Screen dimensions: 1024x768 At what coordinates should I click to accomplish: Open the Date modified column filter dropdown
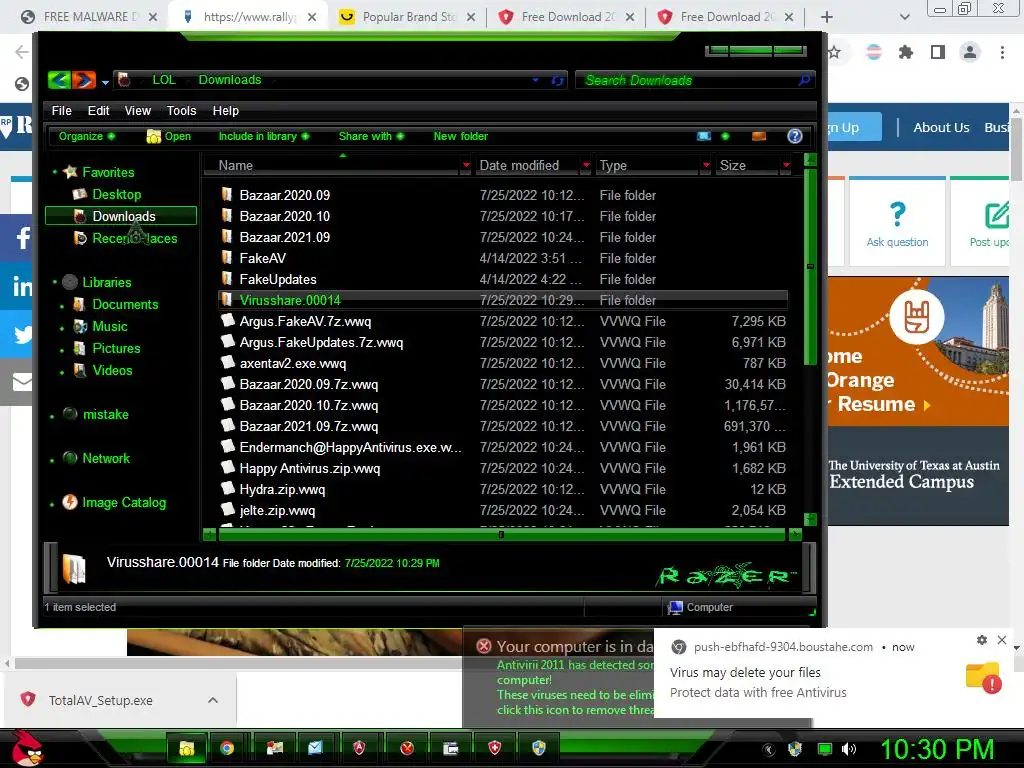tap(586, 165)
